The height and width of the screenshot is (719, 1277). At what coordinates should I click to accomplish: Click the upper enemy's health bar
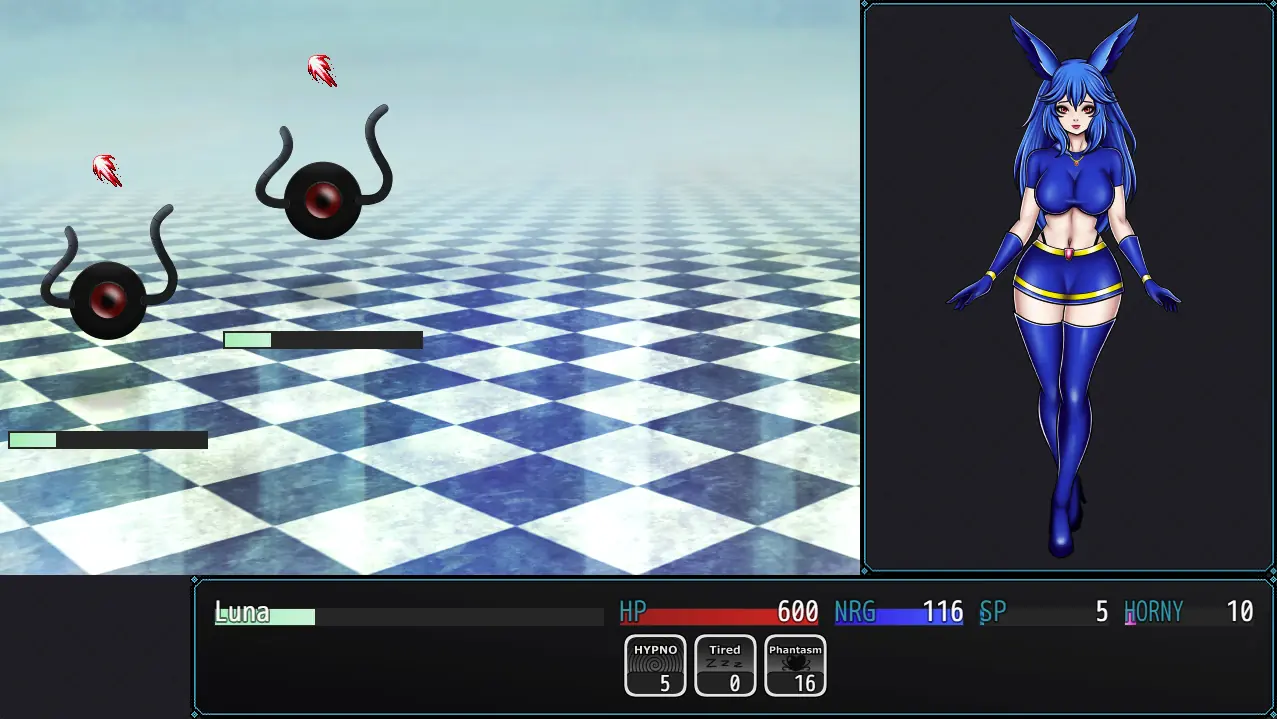point(322,340)
